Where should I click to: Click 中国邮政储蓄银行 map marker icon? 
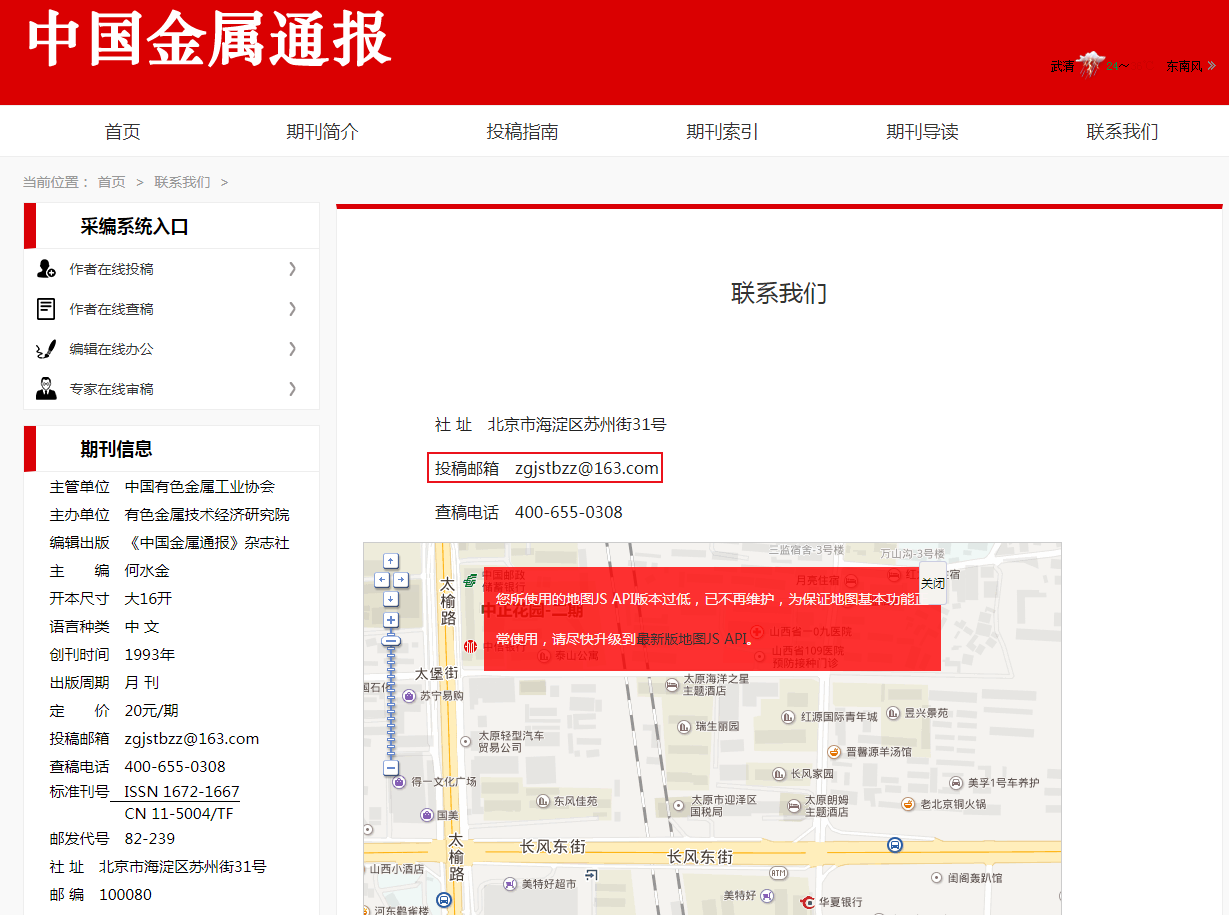470,580
